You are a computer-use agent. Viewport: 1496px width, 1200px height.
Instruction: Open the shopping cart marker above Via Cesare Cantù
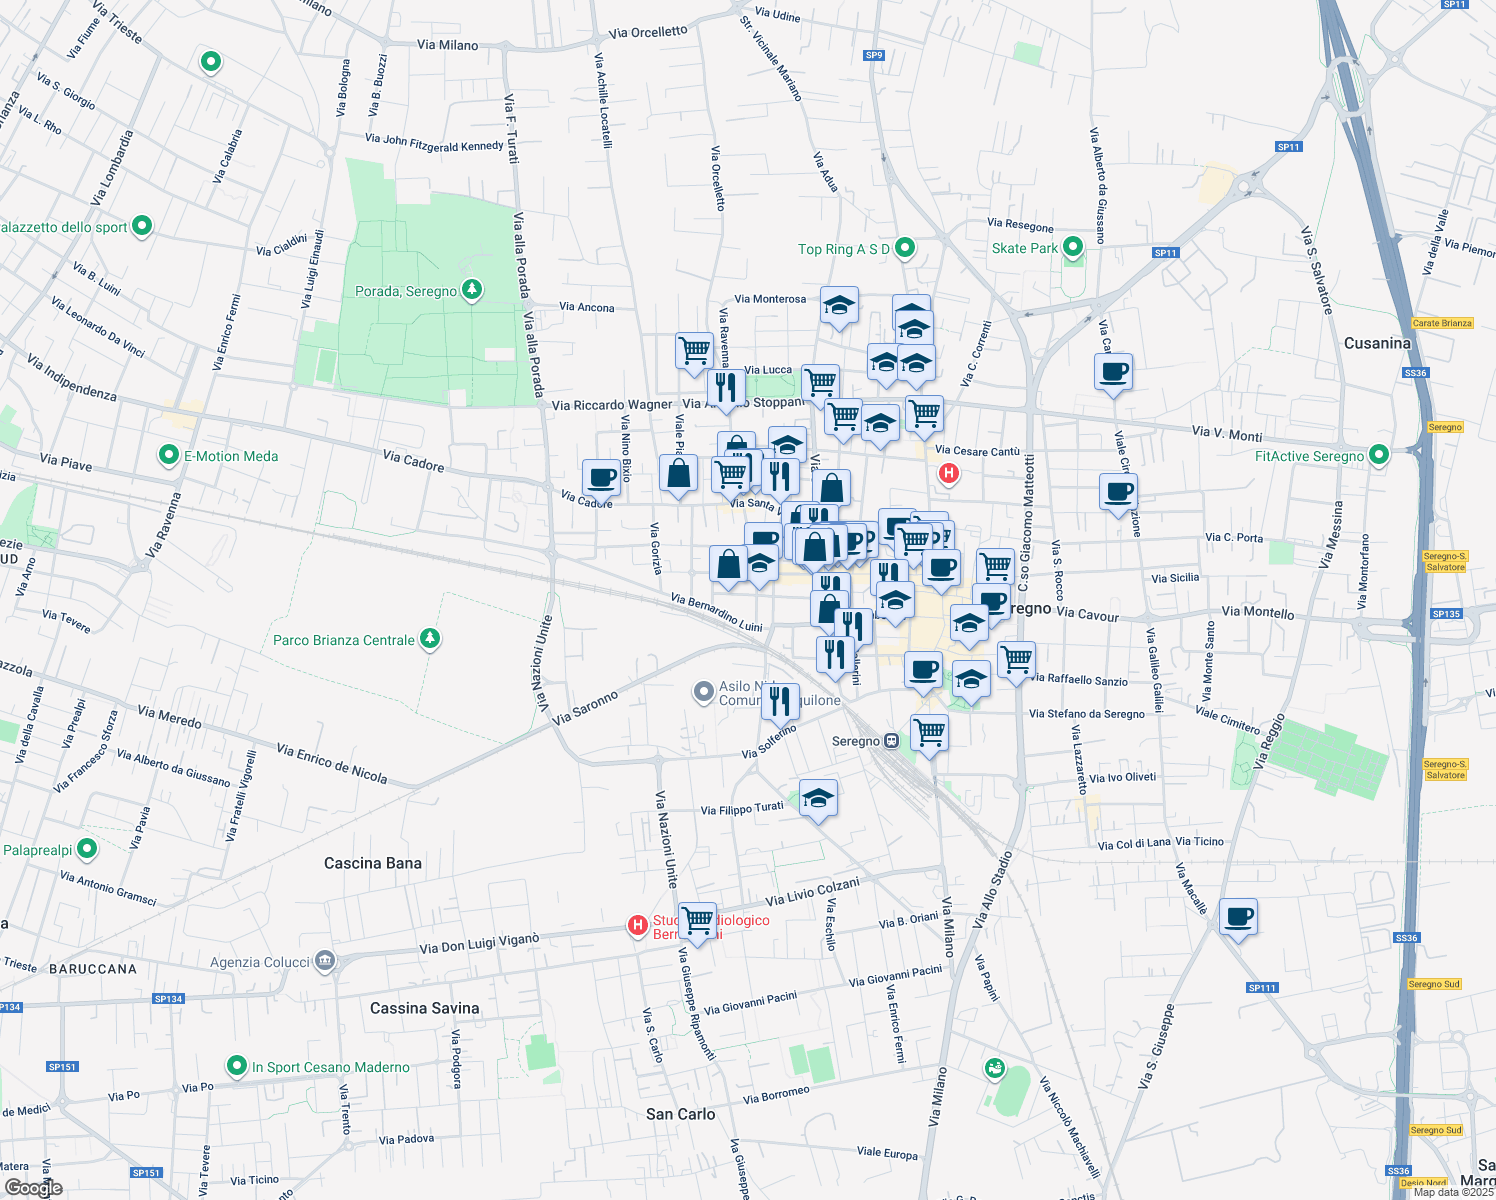pos(925,415)
